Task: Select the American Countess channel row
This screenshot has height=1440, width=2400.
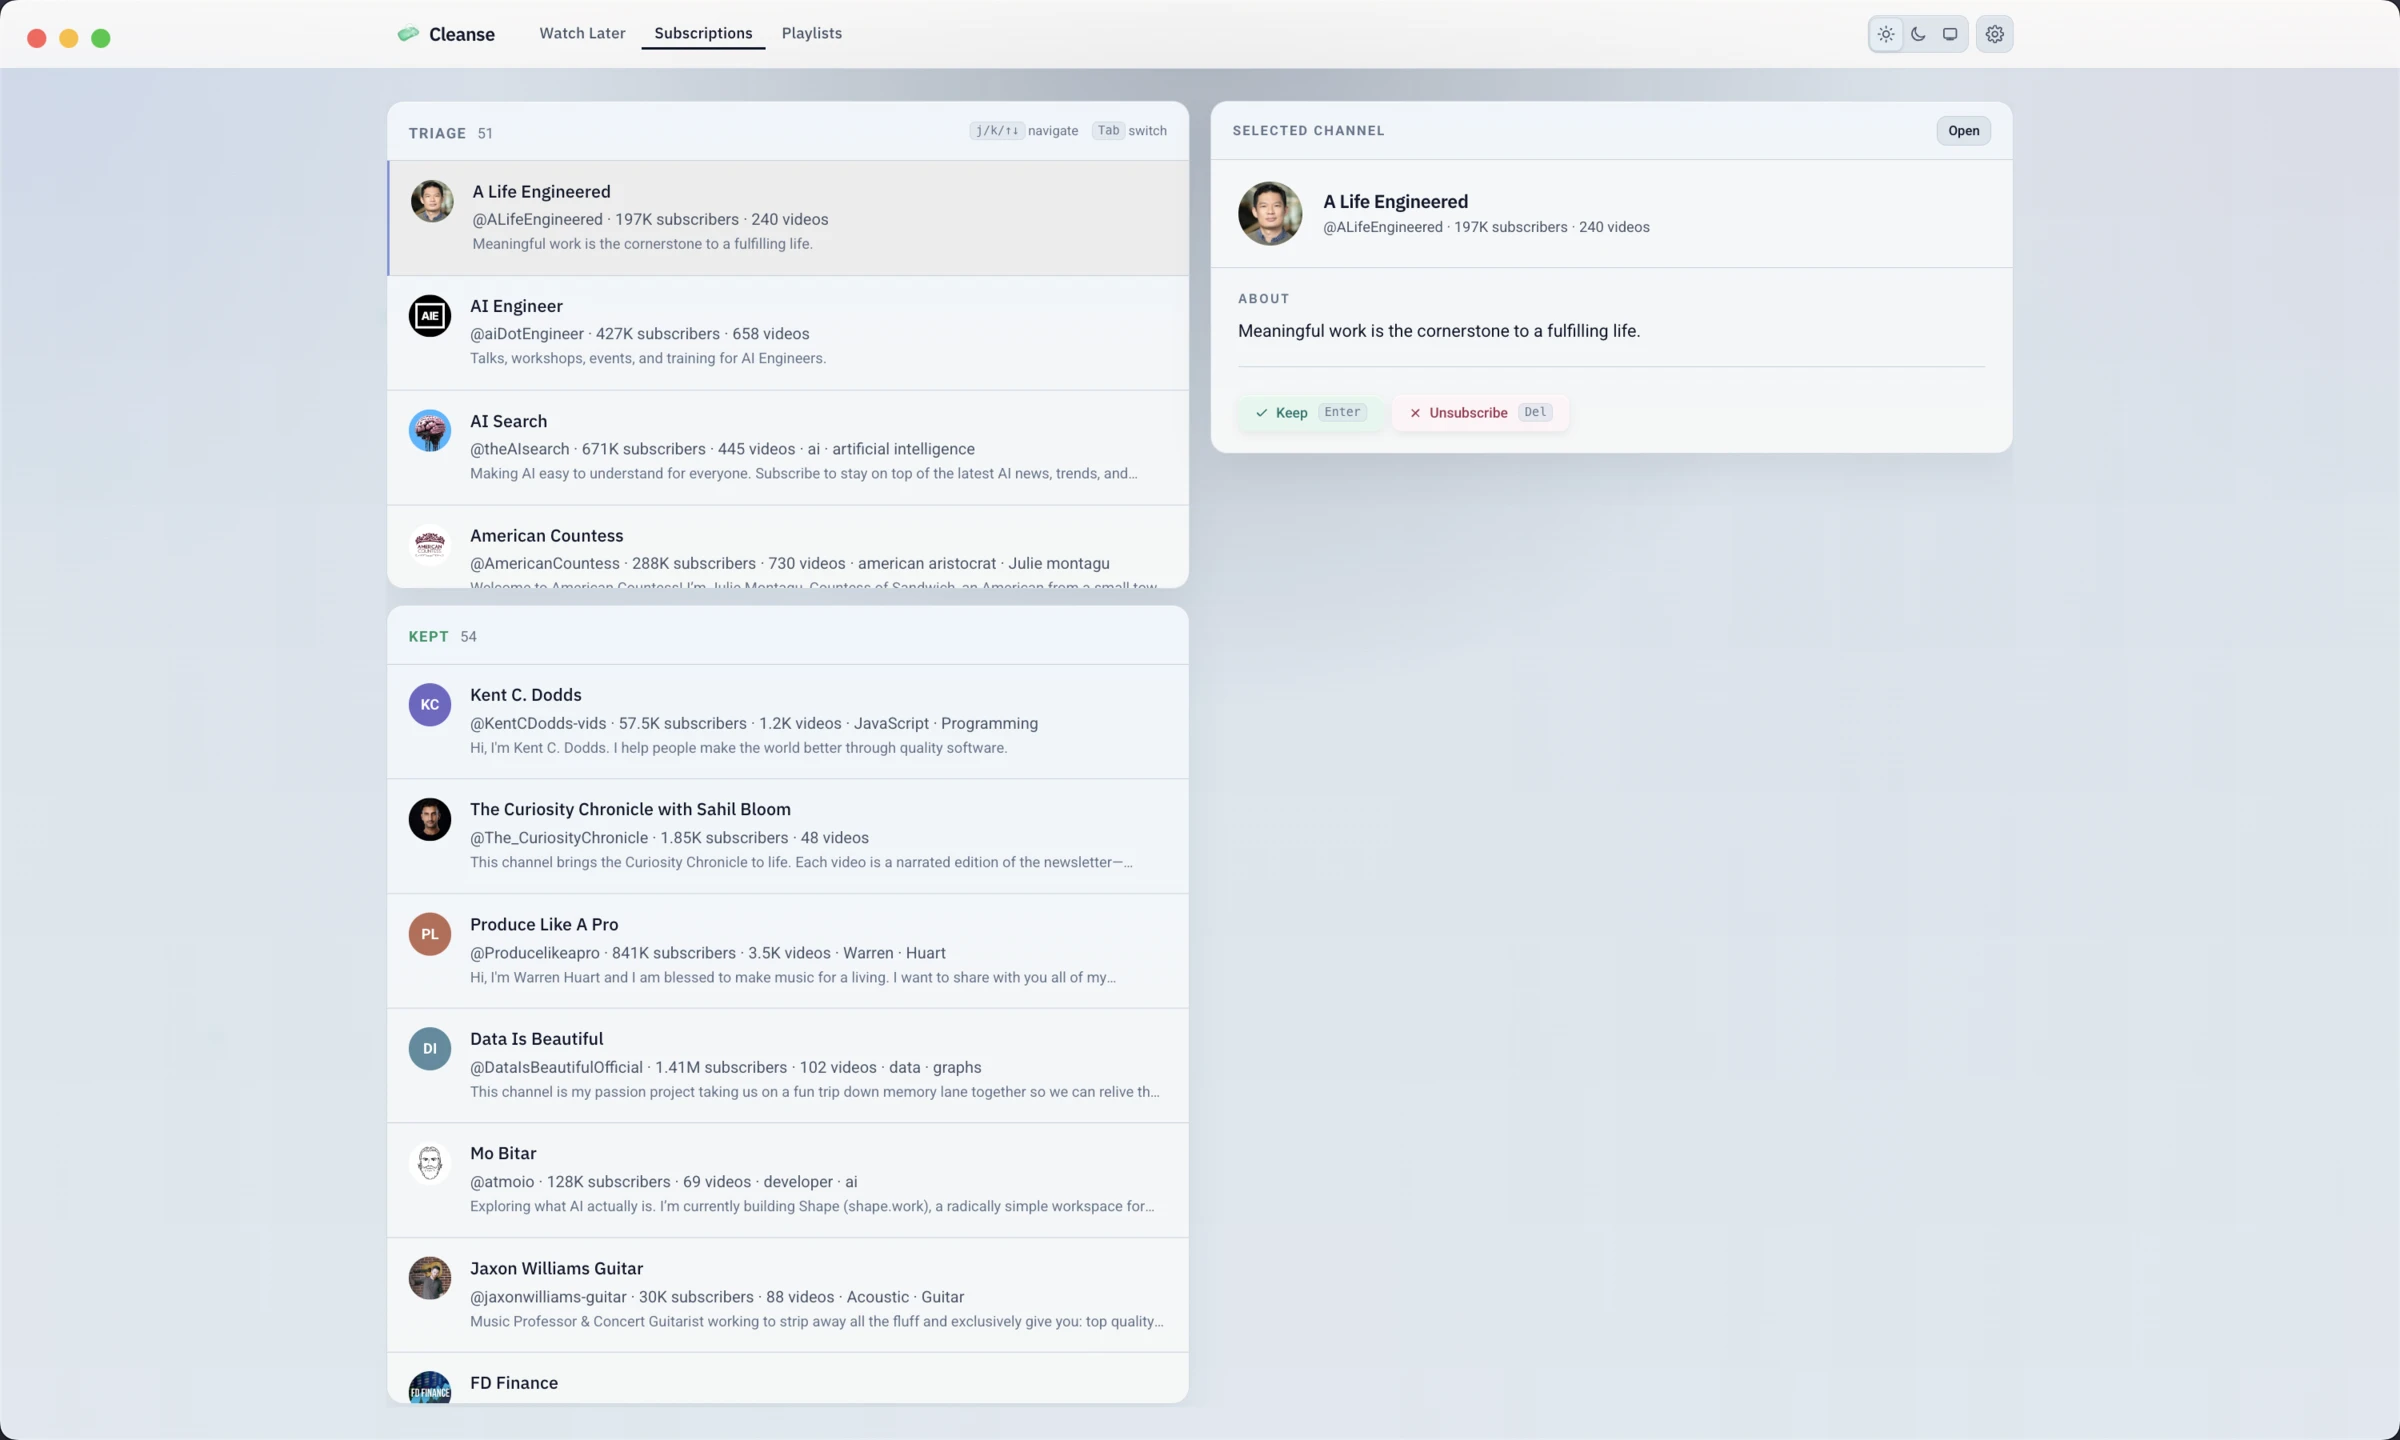Action: 788,547
